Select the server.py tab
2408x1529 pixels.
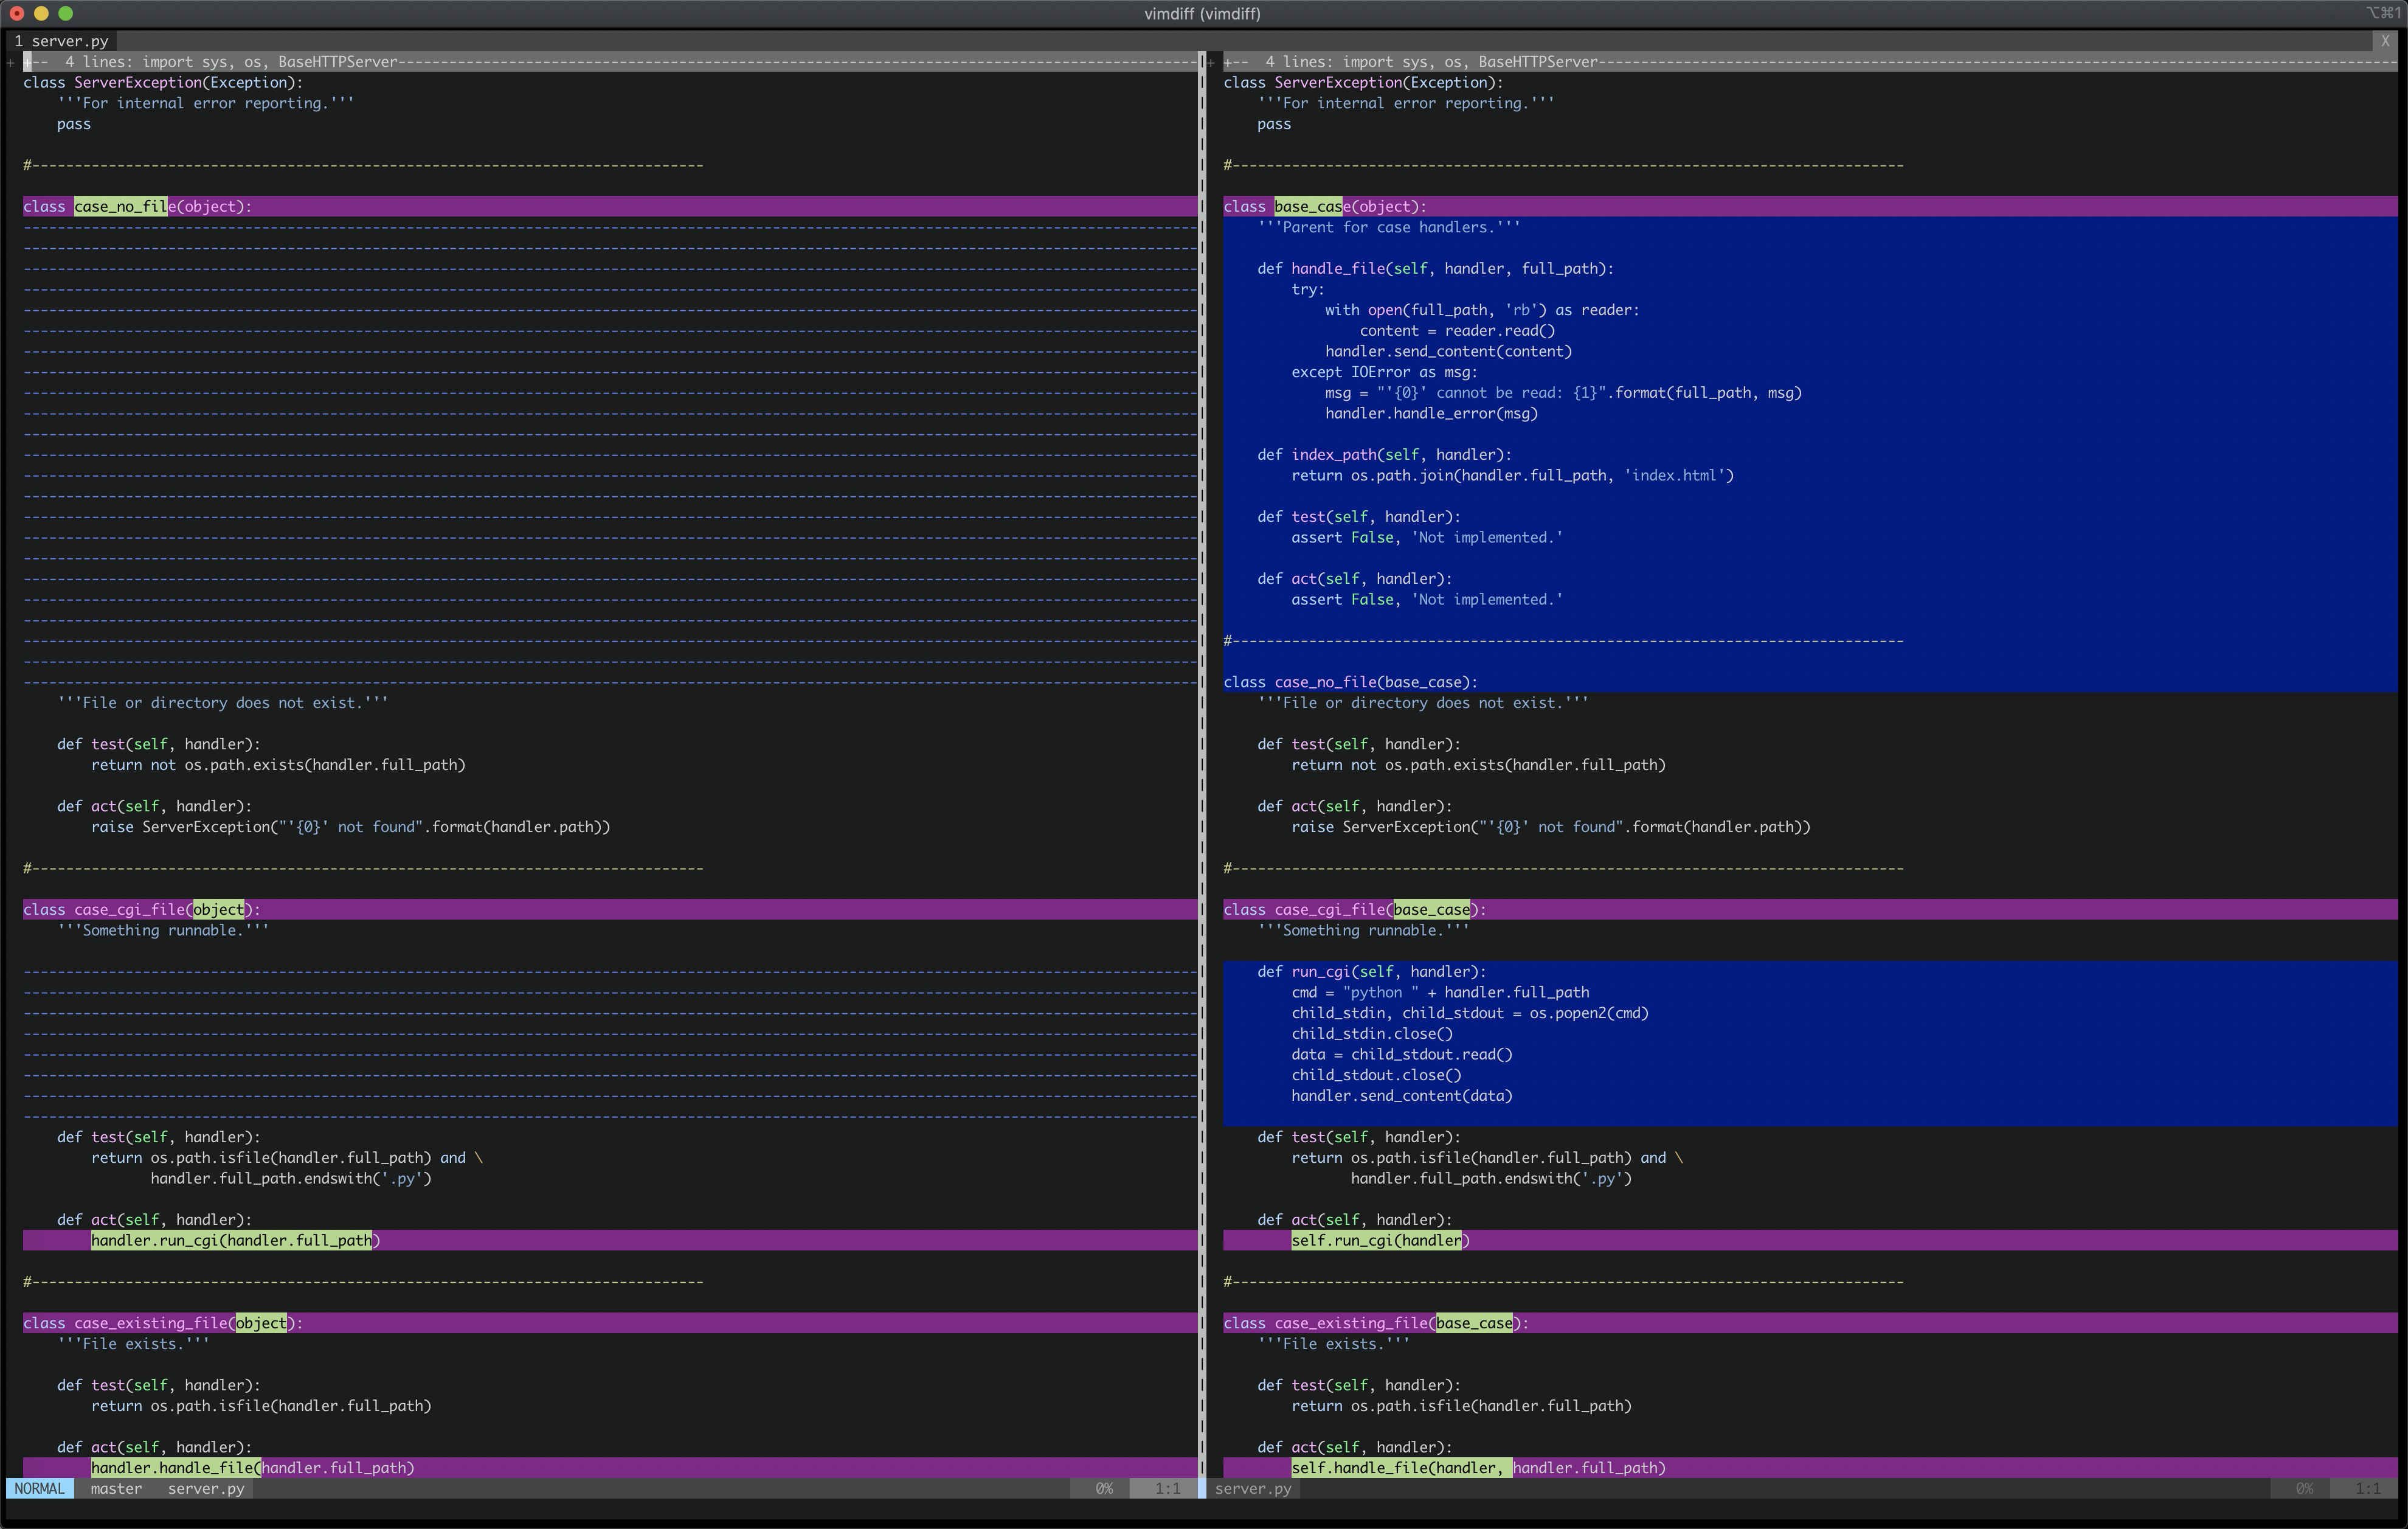tap(61, 41)
